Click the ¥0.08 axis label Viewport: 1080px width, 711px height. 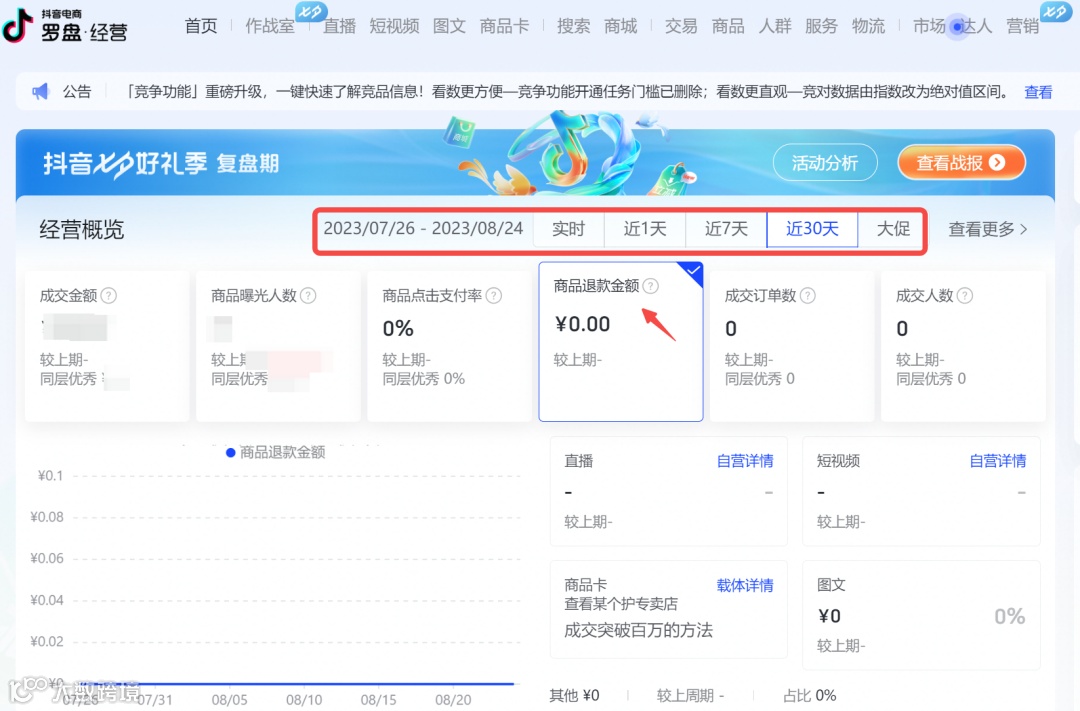[x=47, y=517]
